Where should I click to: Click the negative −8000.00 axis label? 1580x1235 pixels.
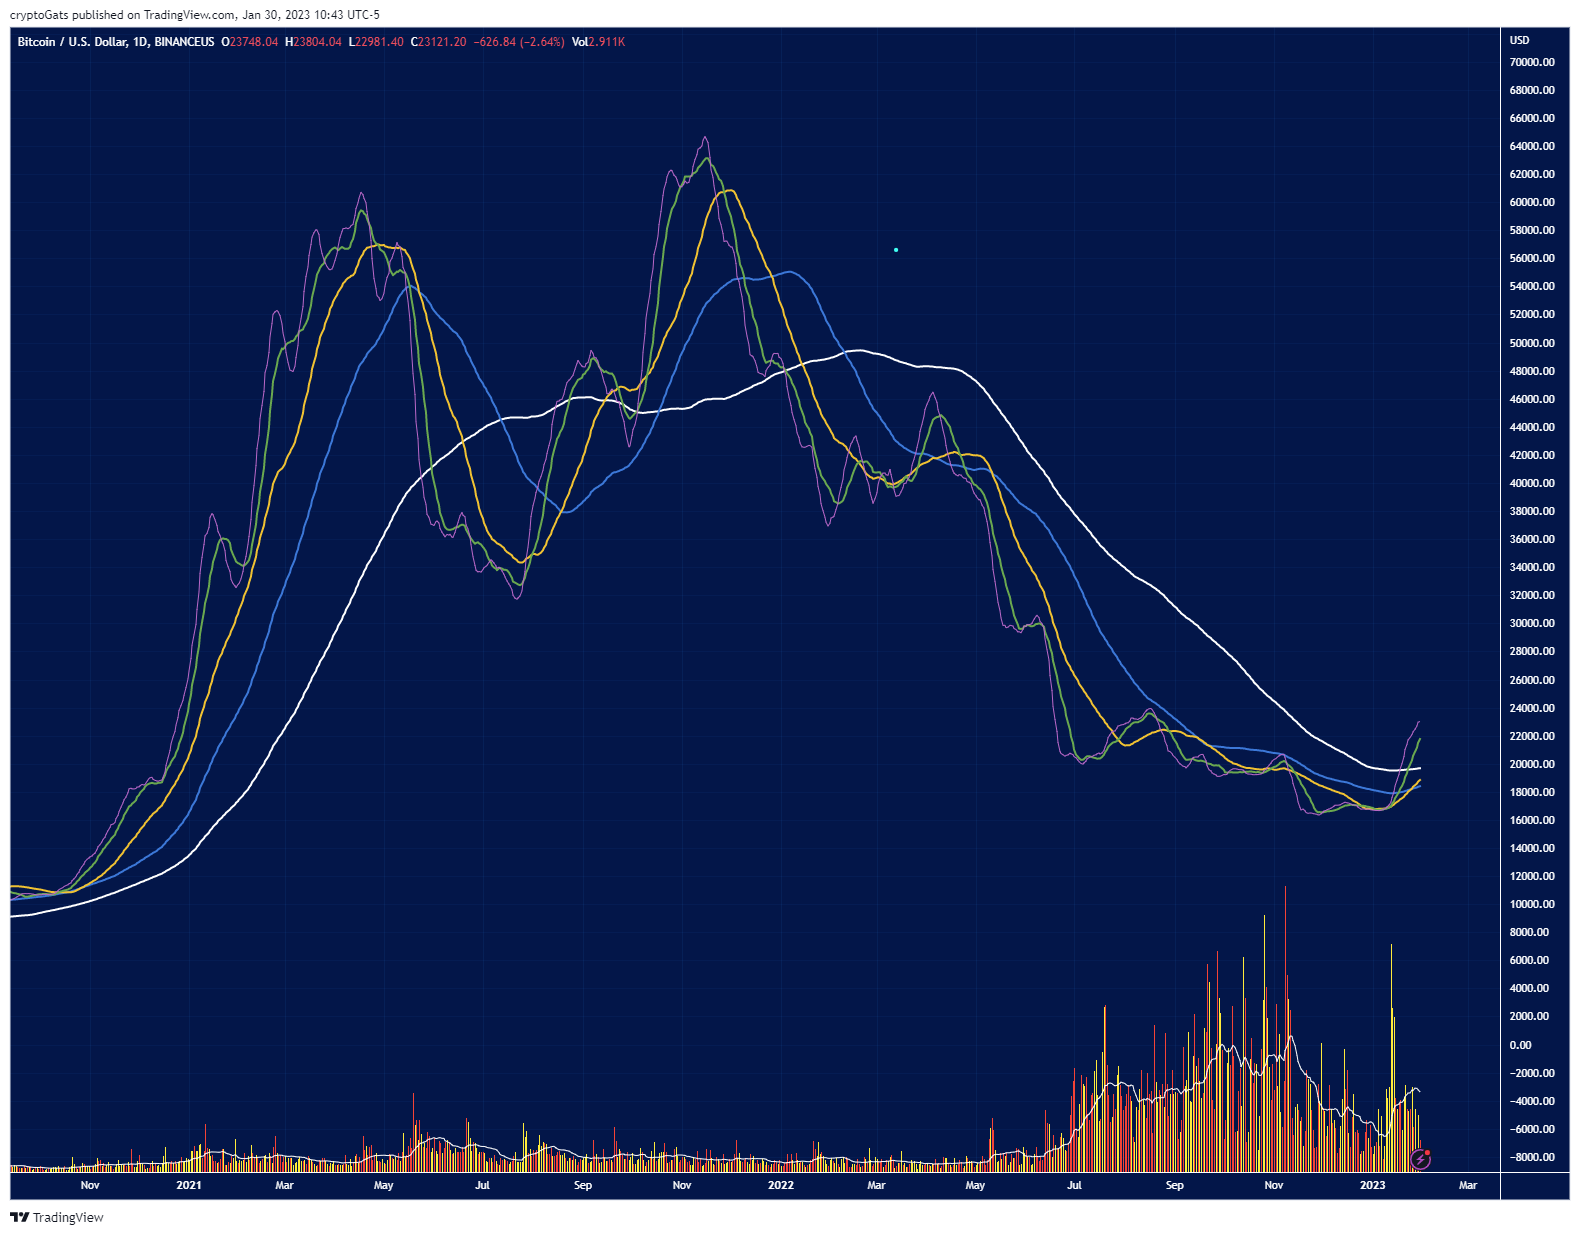coord(1532,1157)
